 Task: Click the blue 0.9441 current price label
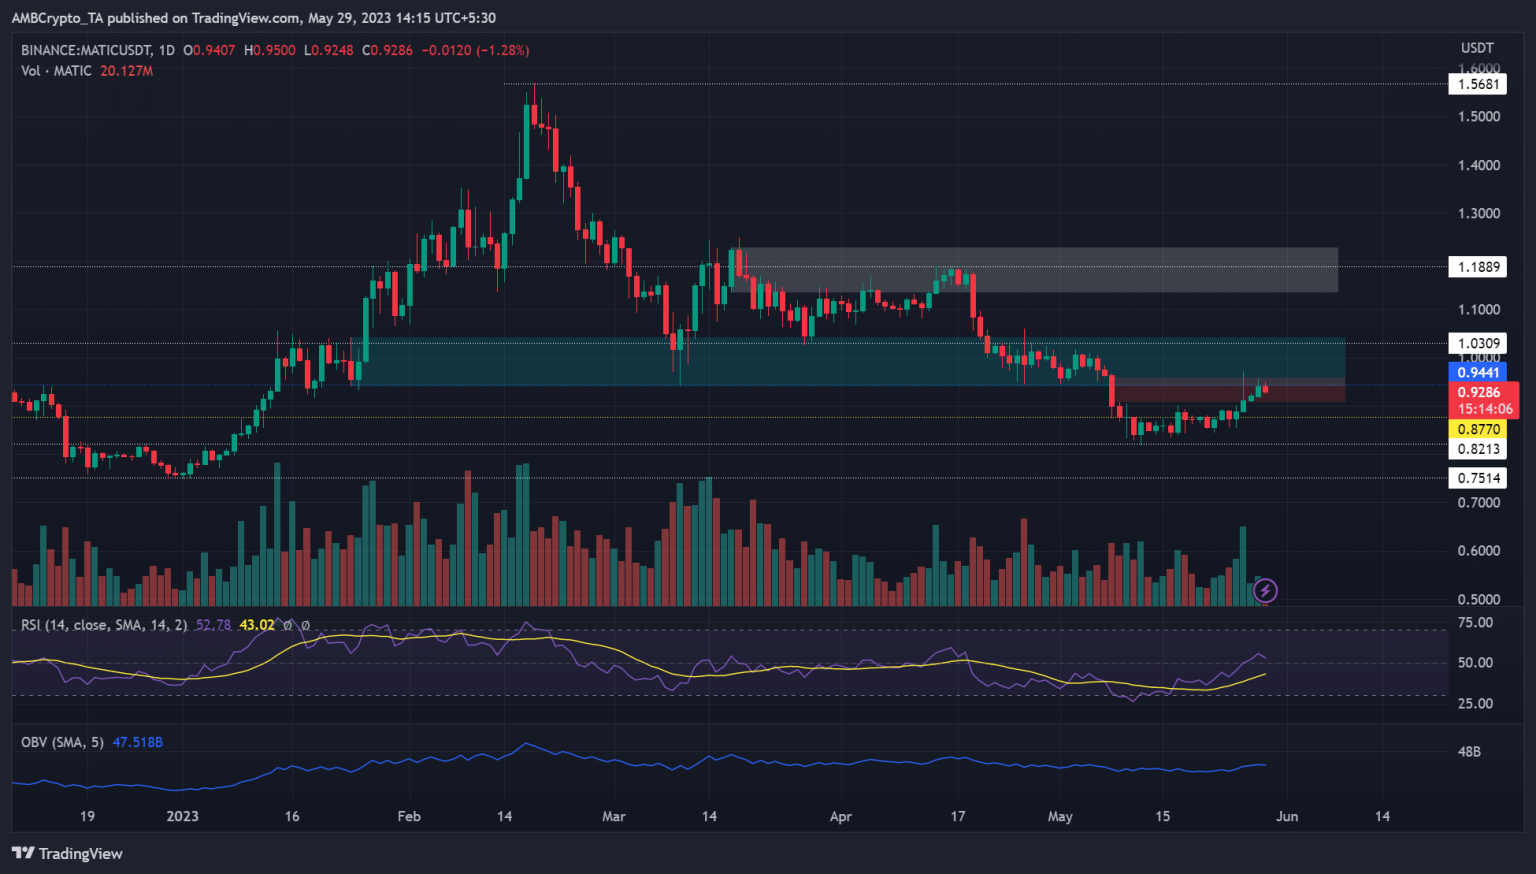1476,371
